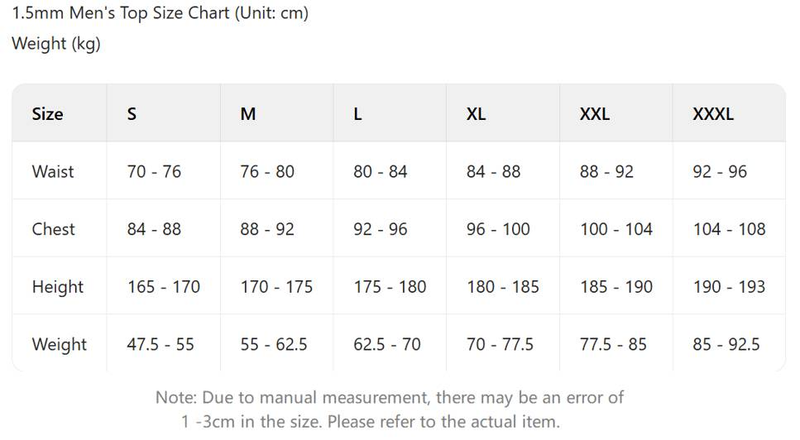Select the Size header cell
This screenshot has width=800, height=440.
coord(48,114)
